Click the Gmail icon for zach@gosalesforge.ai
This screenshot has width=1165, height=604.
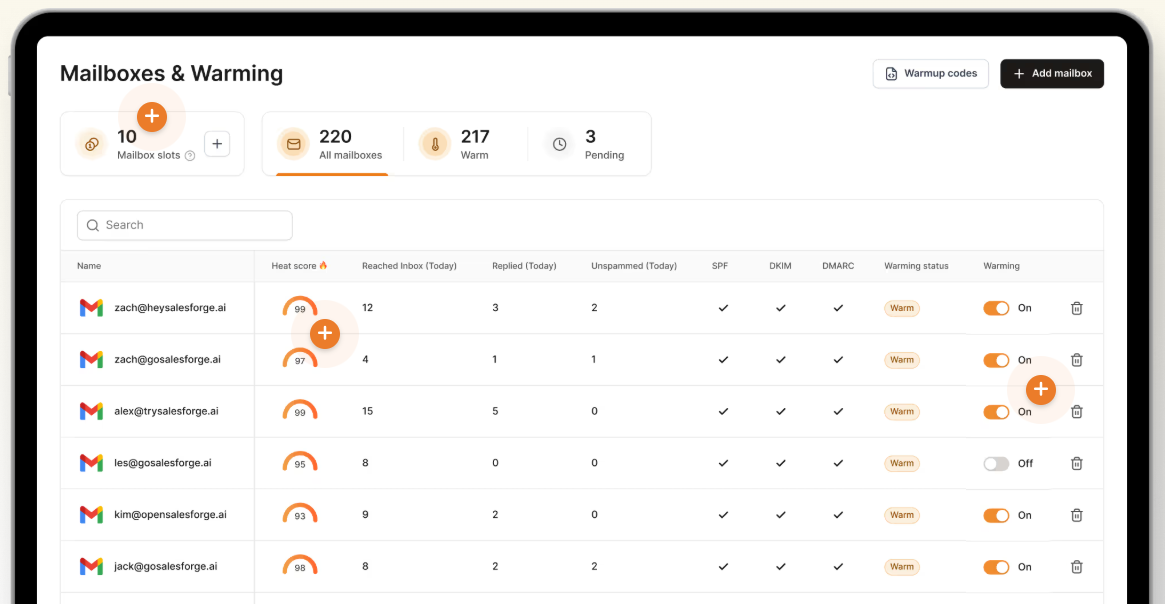tap(91, 360)
